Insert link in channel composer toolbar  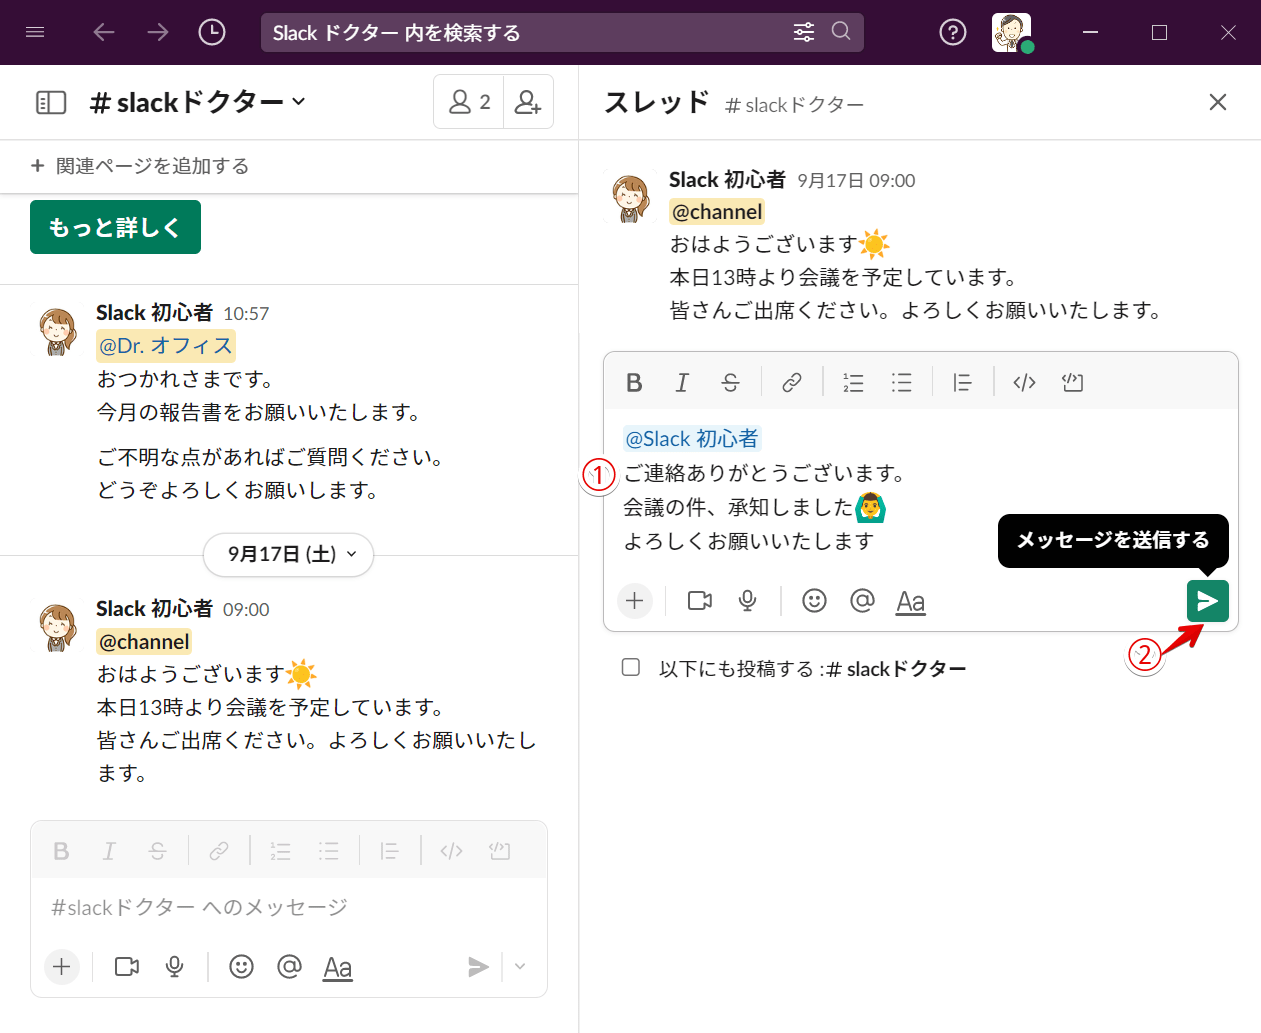coord(219,851)
